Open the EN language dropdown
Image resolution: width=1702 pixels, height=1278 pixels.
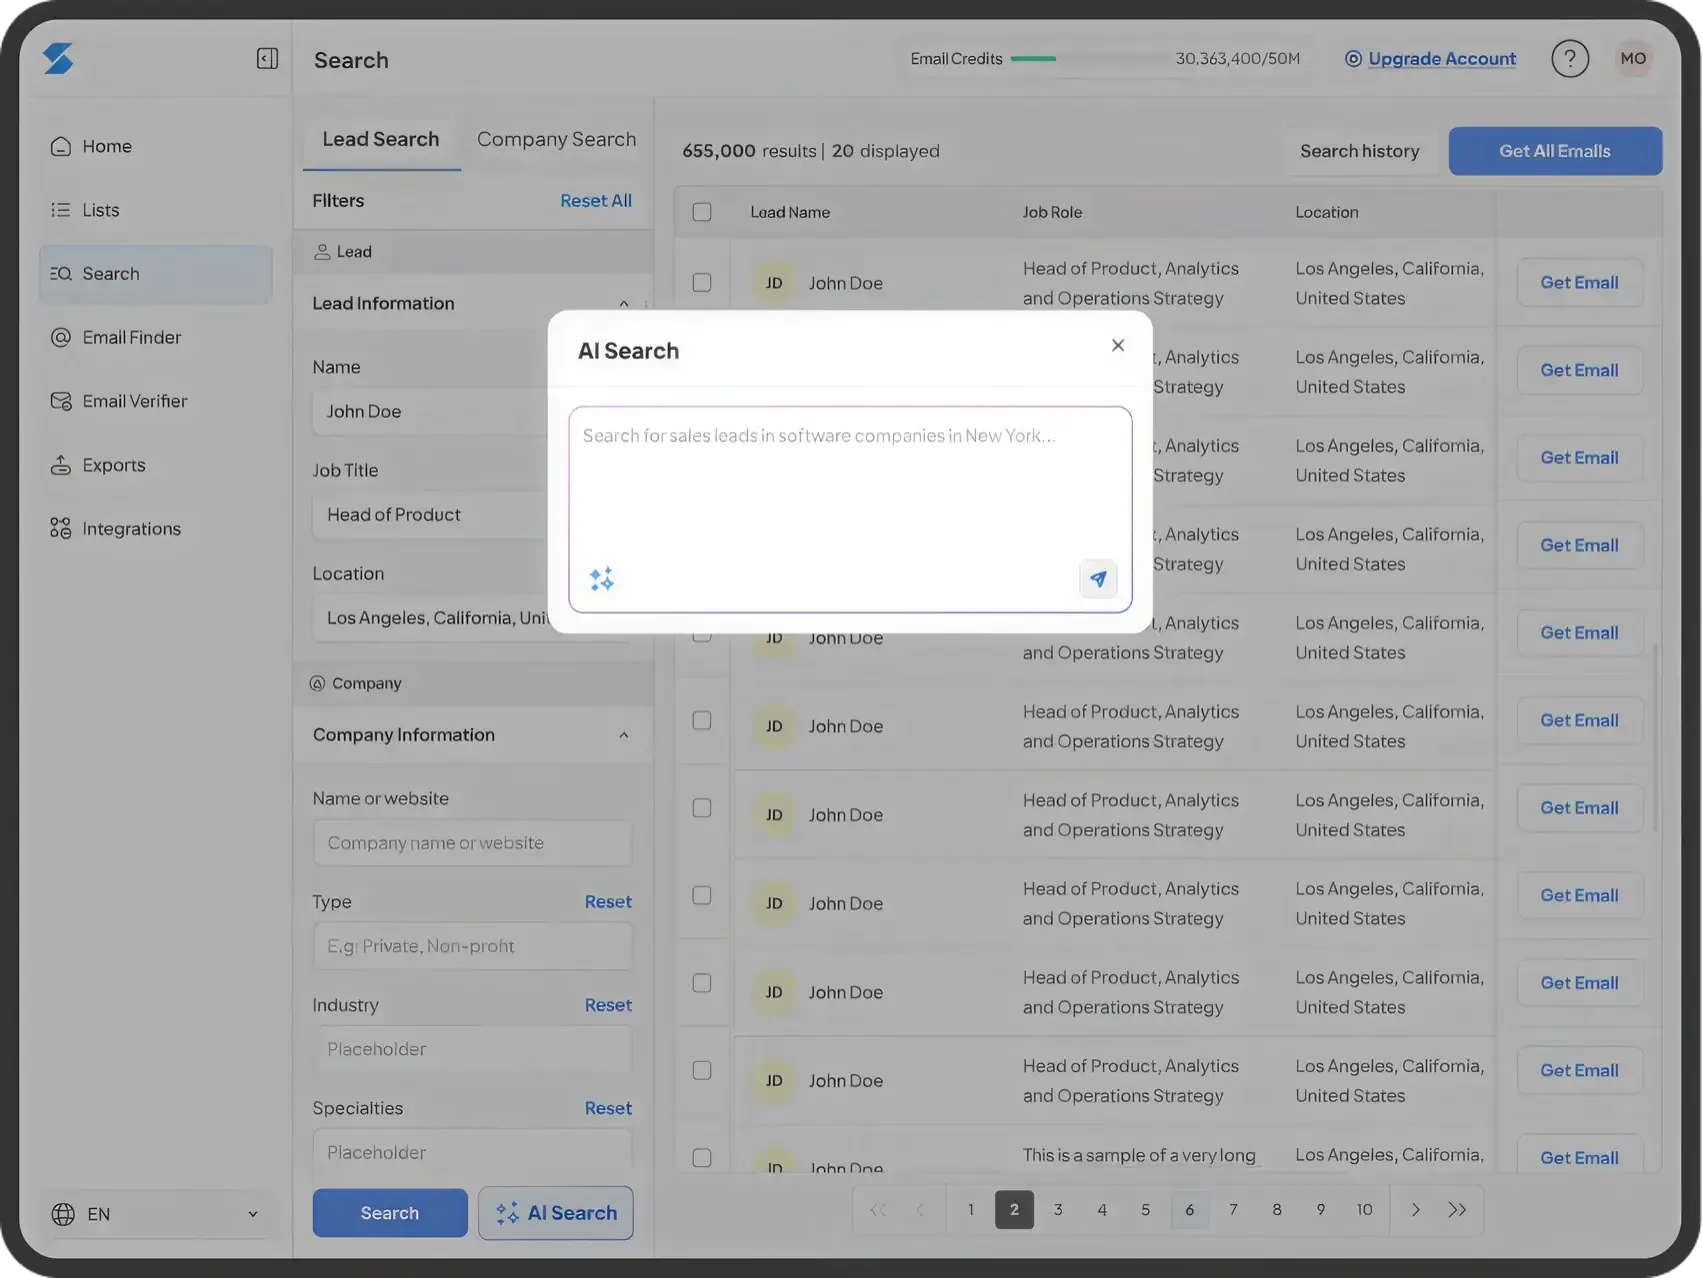(155, 1214)
